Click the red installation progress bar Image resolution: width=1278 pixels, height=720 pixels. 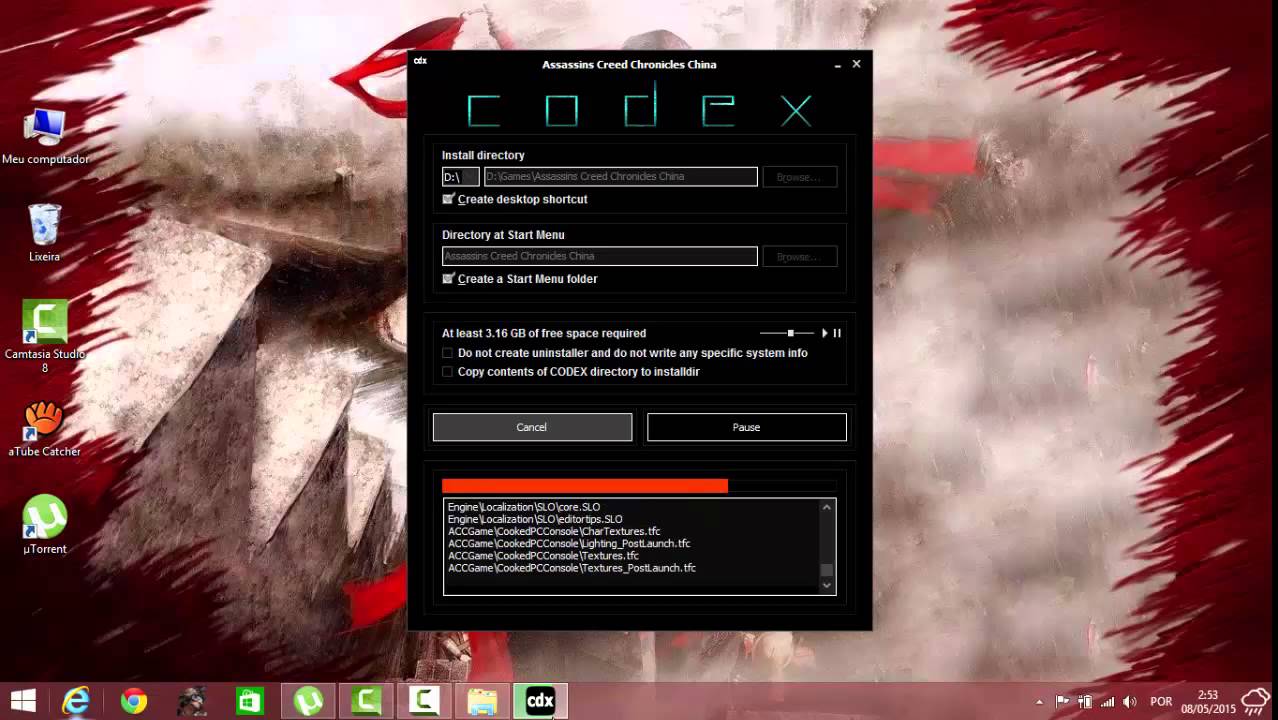click(585, 485)
